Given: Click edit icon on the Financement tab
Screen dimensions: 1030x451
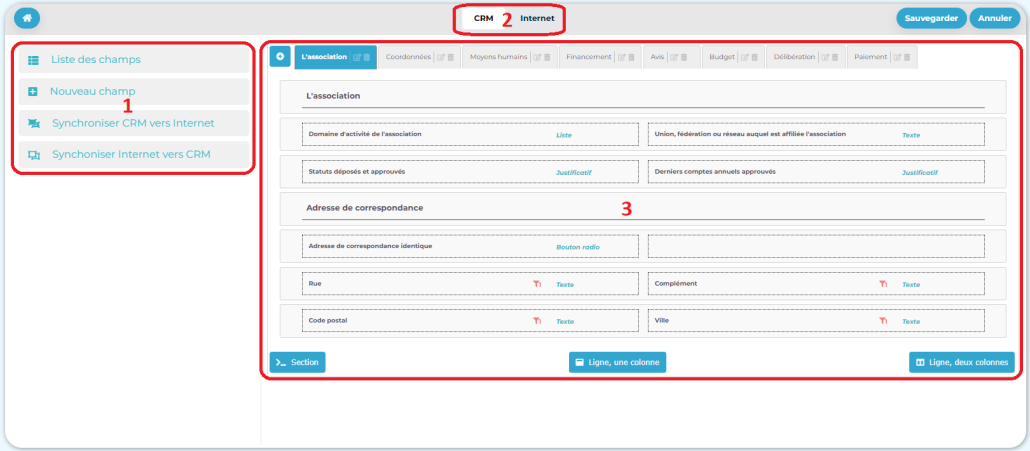Looking at the screenshot, I should point(620,58).
